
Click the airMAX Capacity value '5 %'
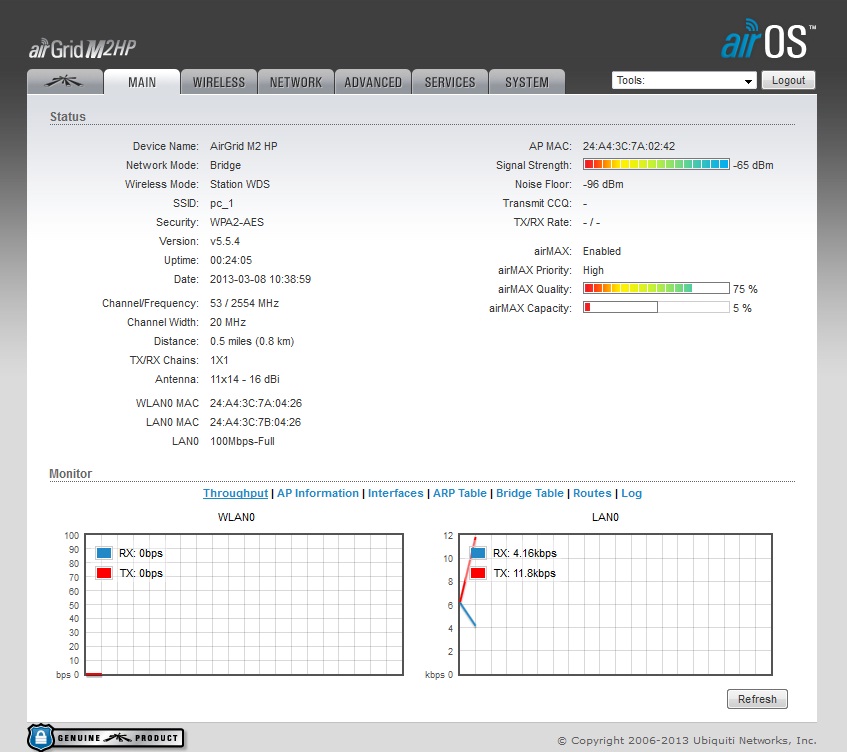742,308
